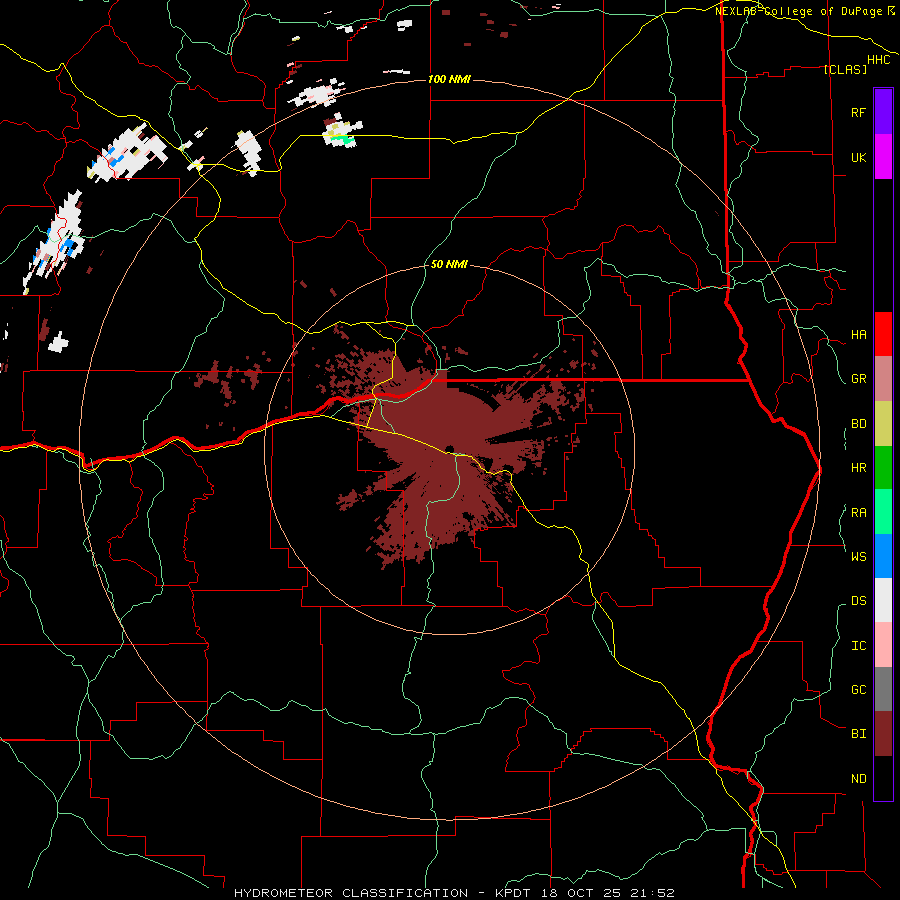
Task: Click the blue WS legend swatch
Action: pos(883,556)
